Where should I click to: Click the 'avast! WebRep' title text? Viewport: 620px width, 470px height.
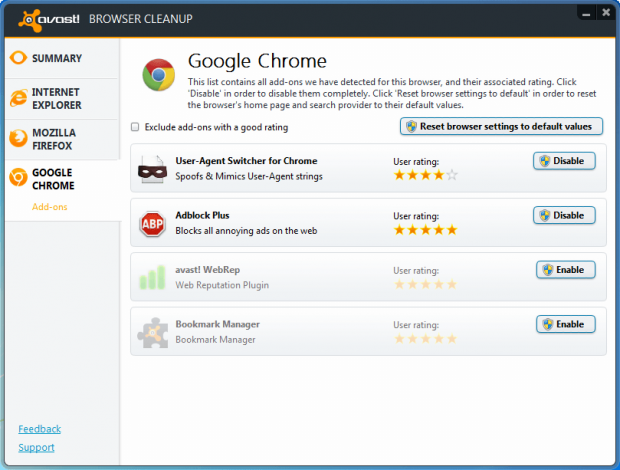pos(208,270)
